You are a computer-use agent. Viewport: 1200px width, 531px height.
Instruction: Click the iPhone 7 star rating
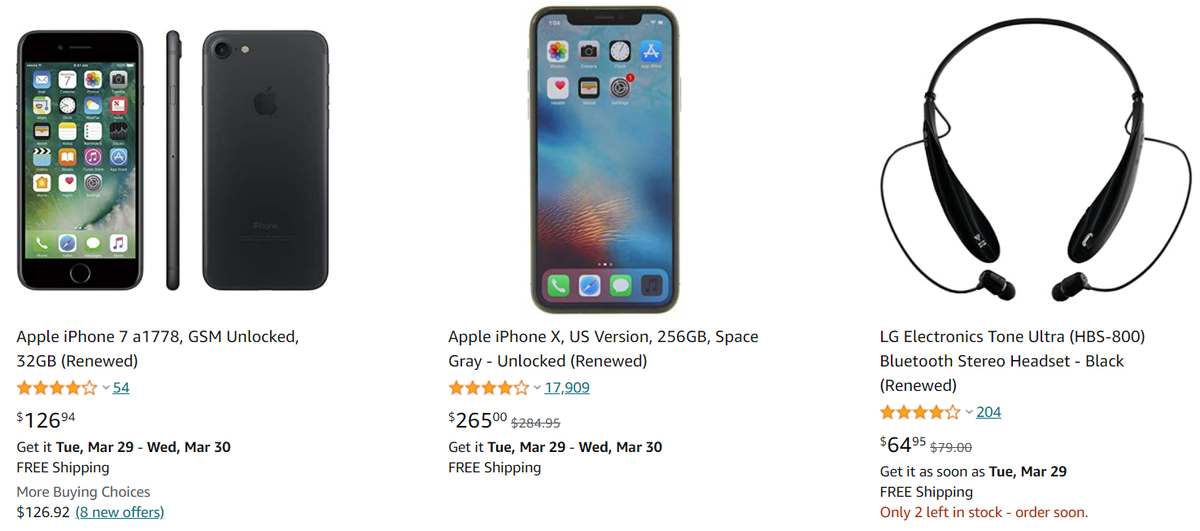(x=57, y=388)
